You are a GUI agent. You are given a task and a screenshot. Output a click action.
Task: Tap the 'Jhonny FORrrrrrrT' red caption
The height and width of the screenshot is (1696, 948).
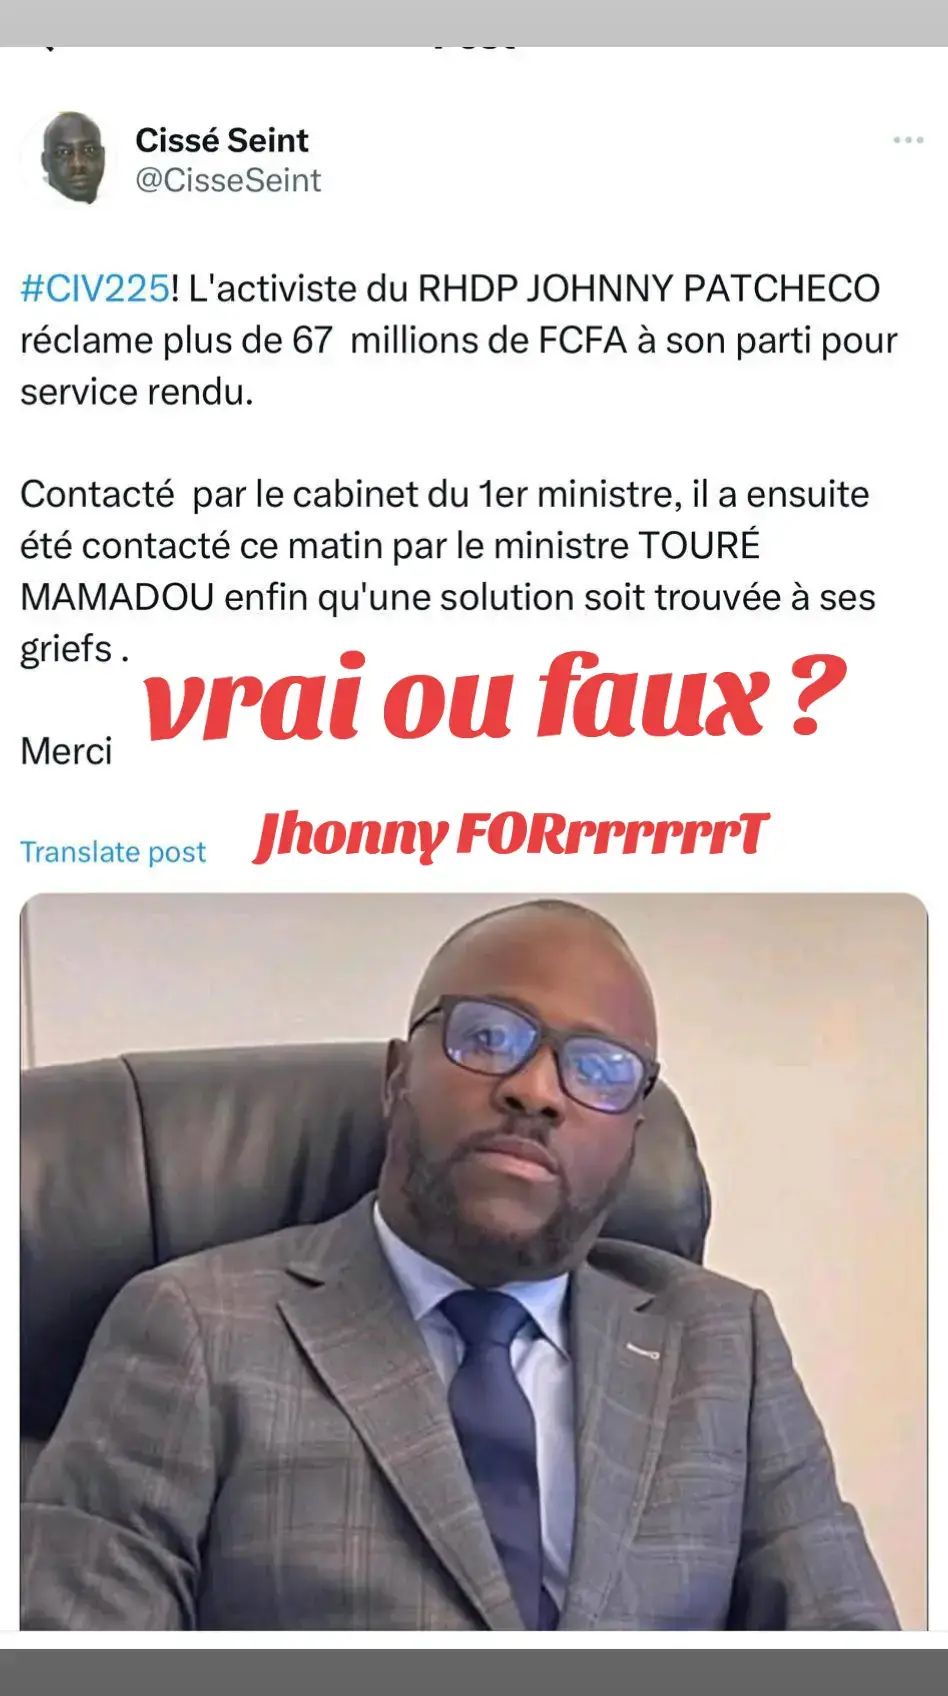(511, 834)
